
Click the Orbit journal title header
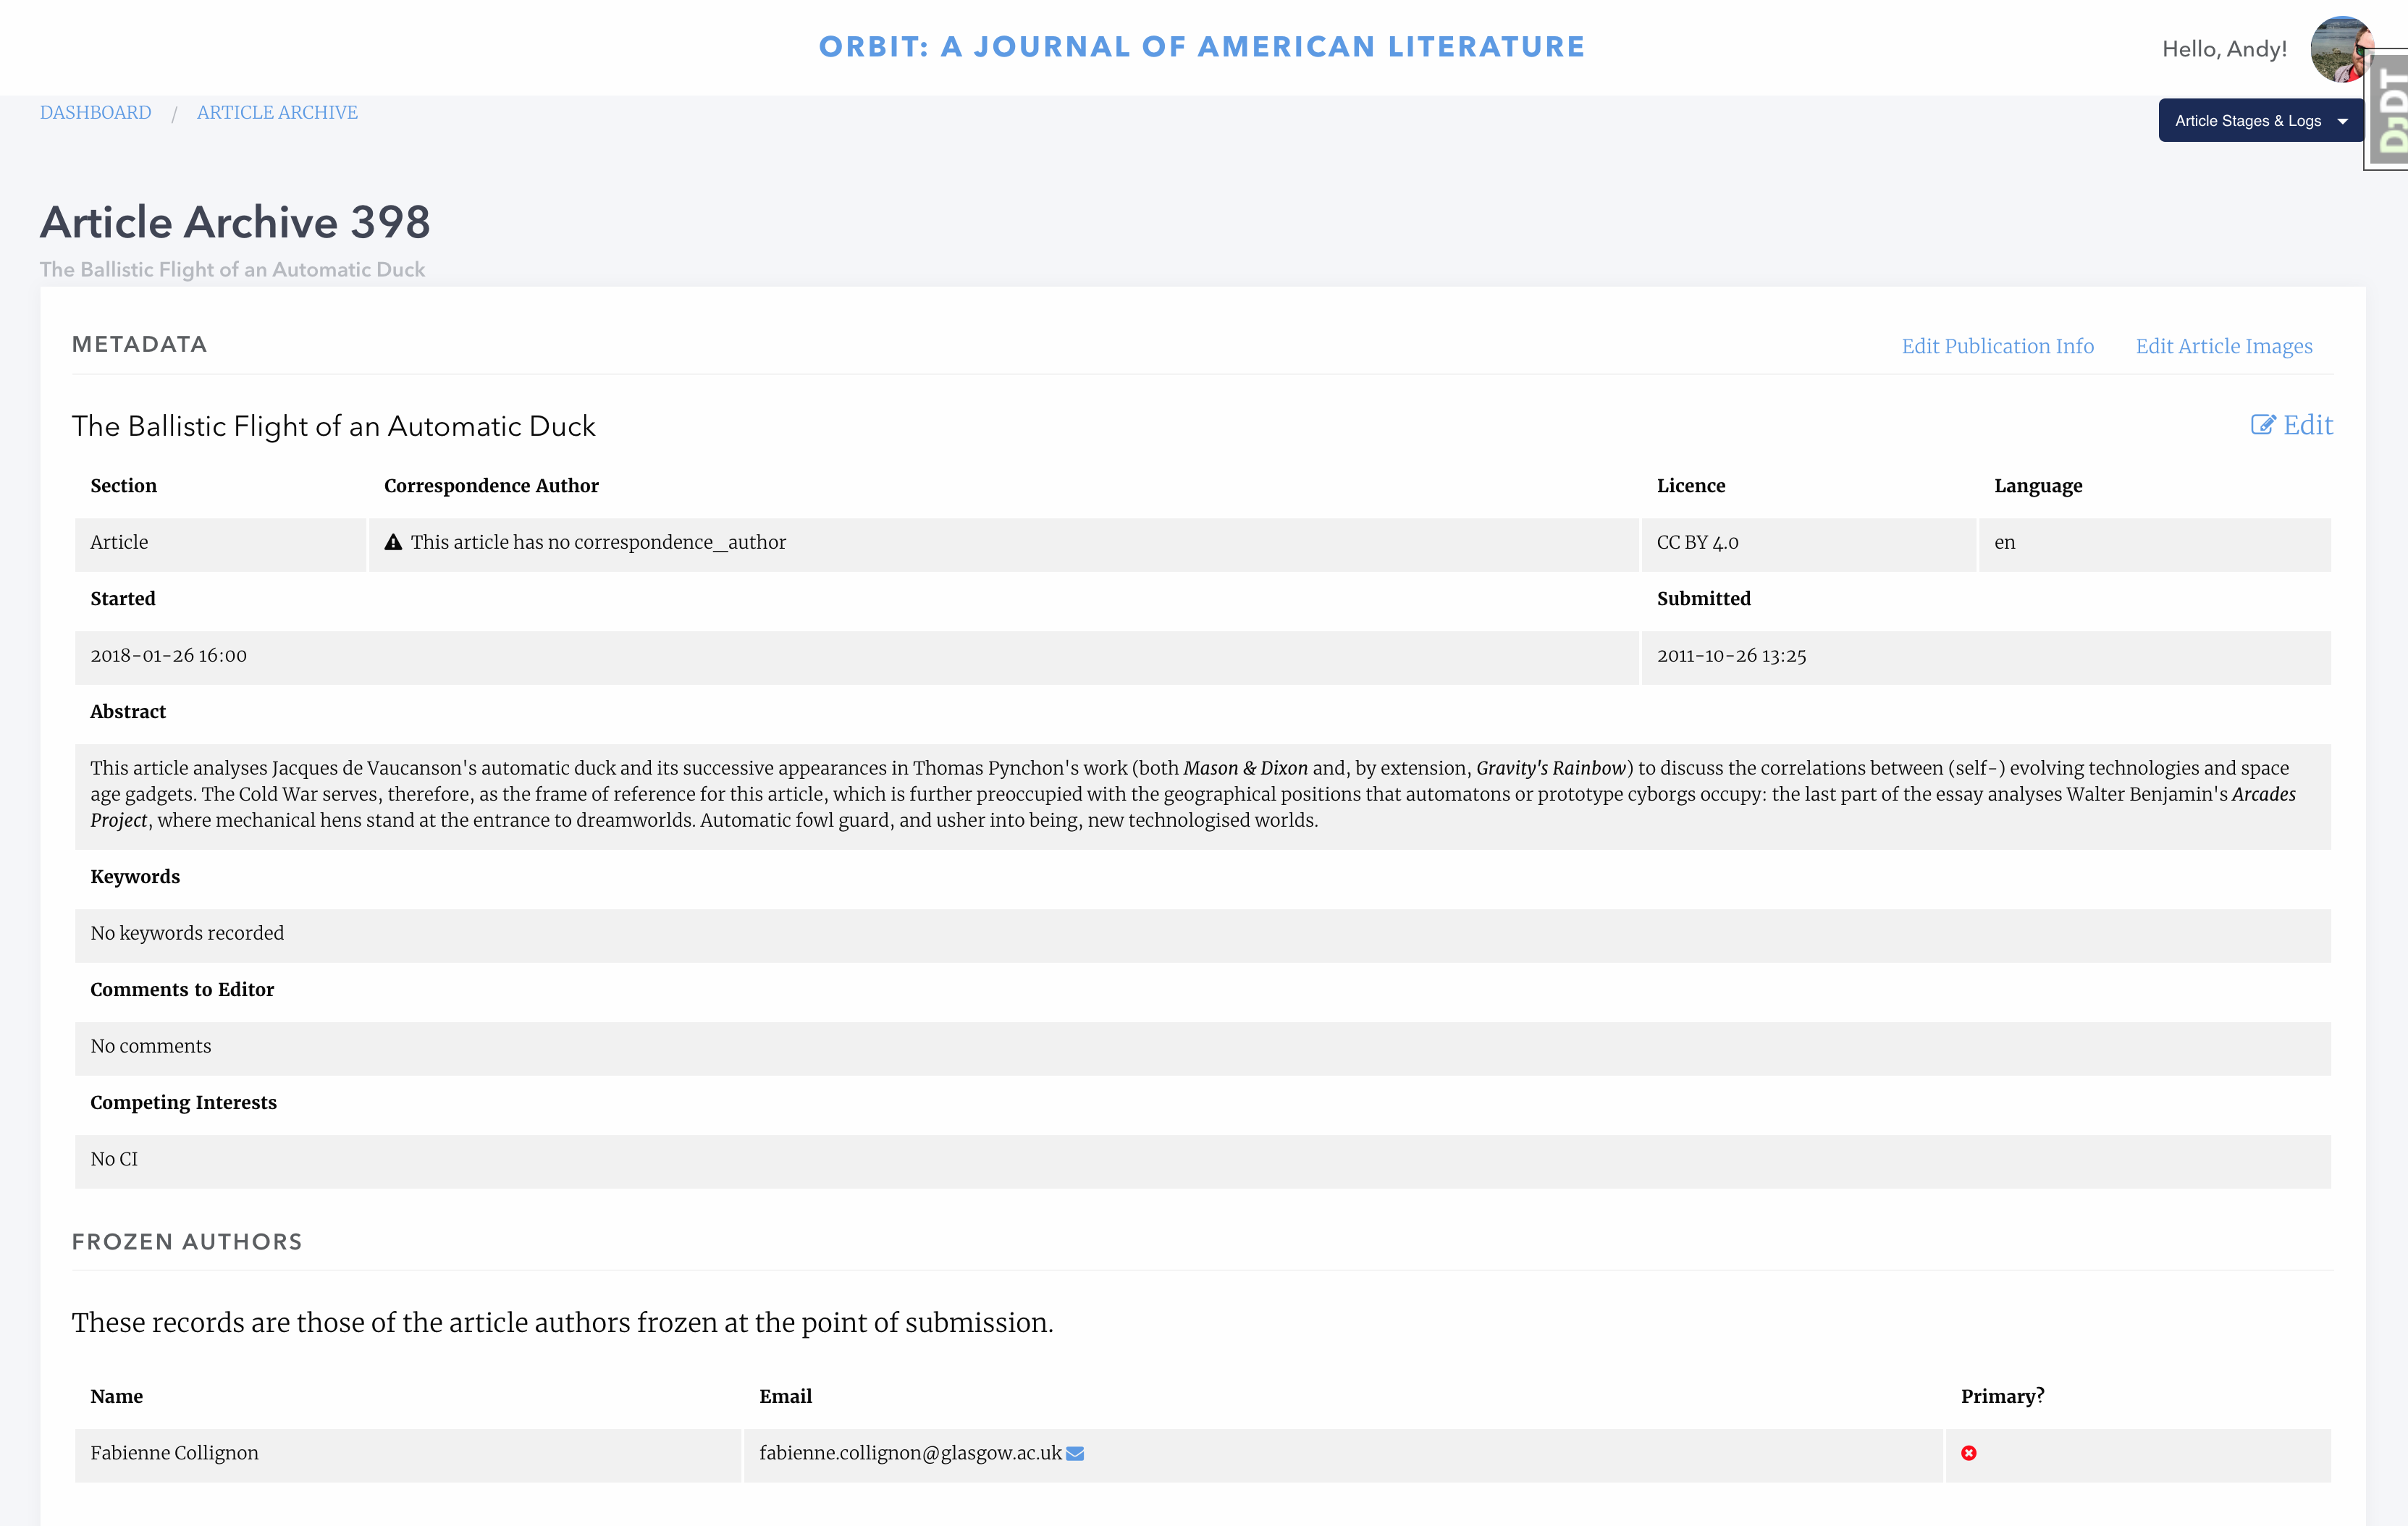pyautogui.click(x=1202, y=47)
